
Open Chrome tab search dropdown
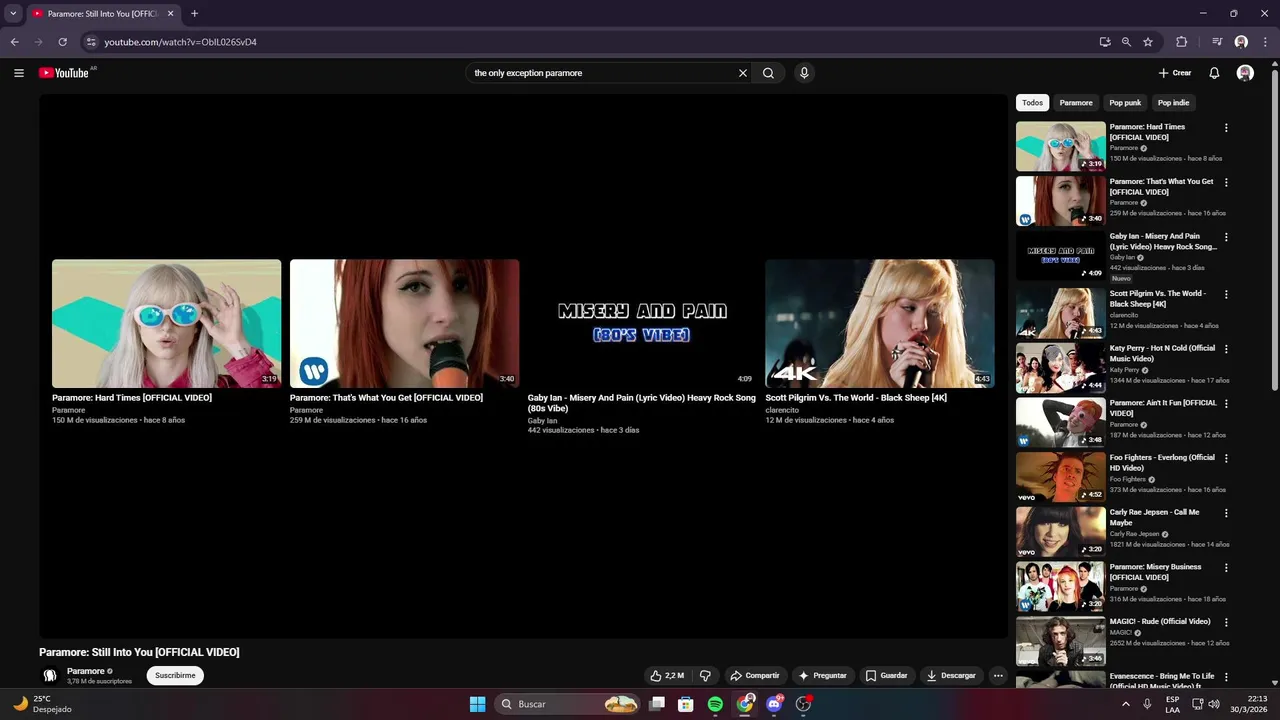(13, 14)
